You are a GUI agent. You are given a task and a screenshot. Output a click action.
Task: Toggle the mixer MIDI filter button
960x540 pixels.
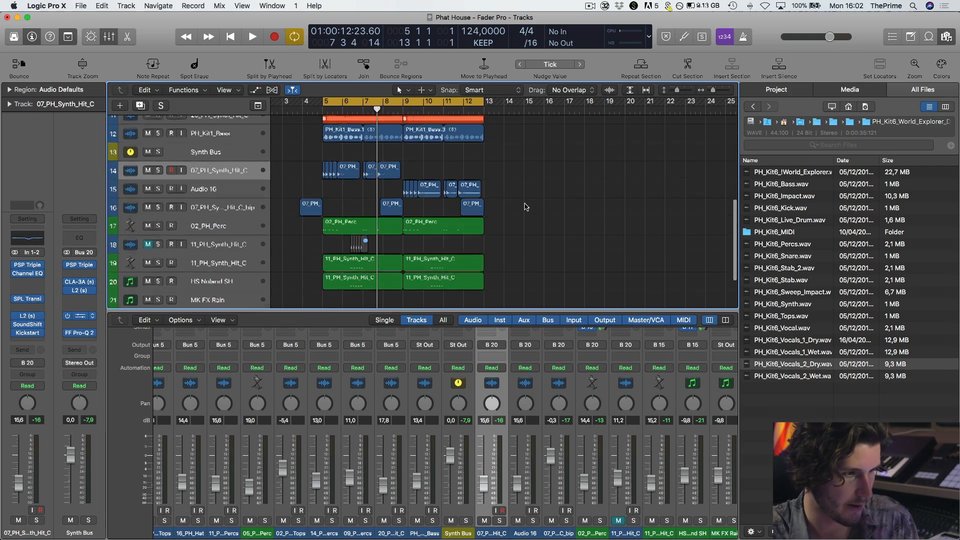683,320
